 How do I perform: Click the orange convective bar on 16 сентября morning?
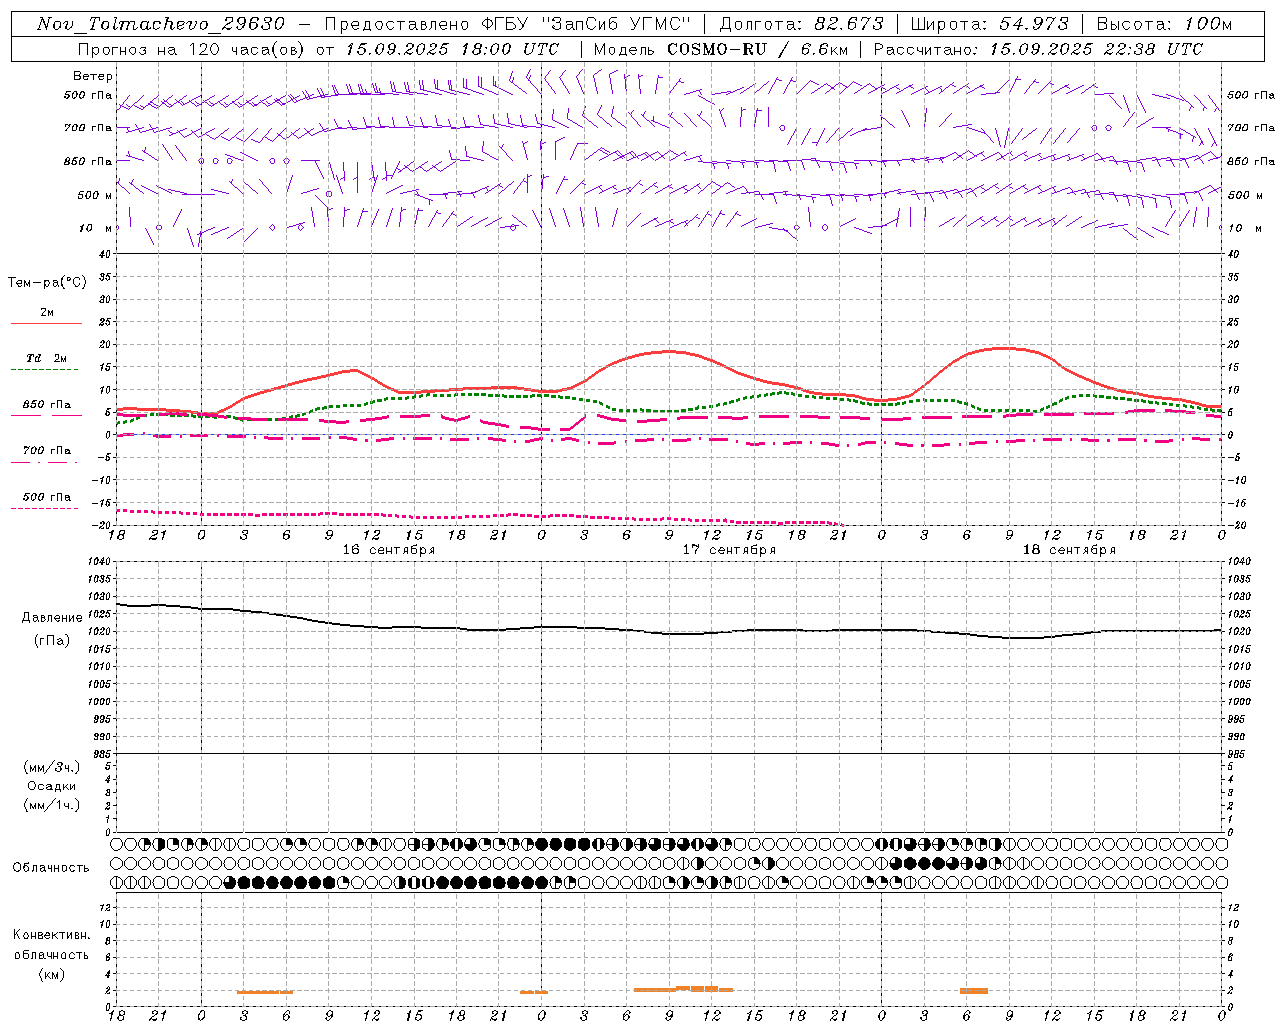(x=265, y=992)
